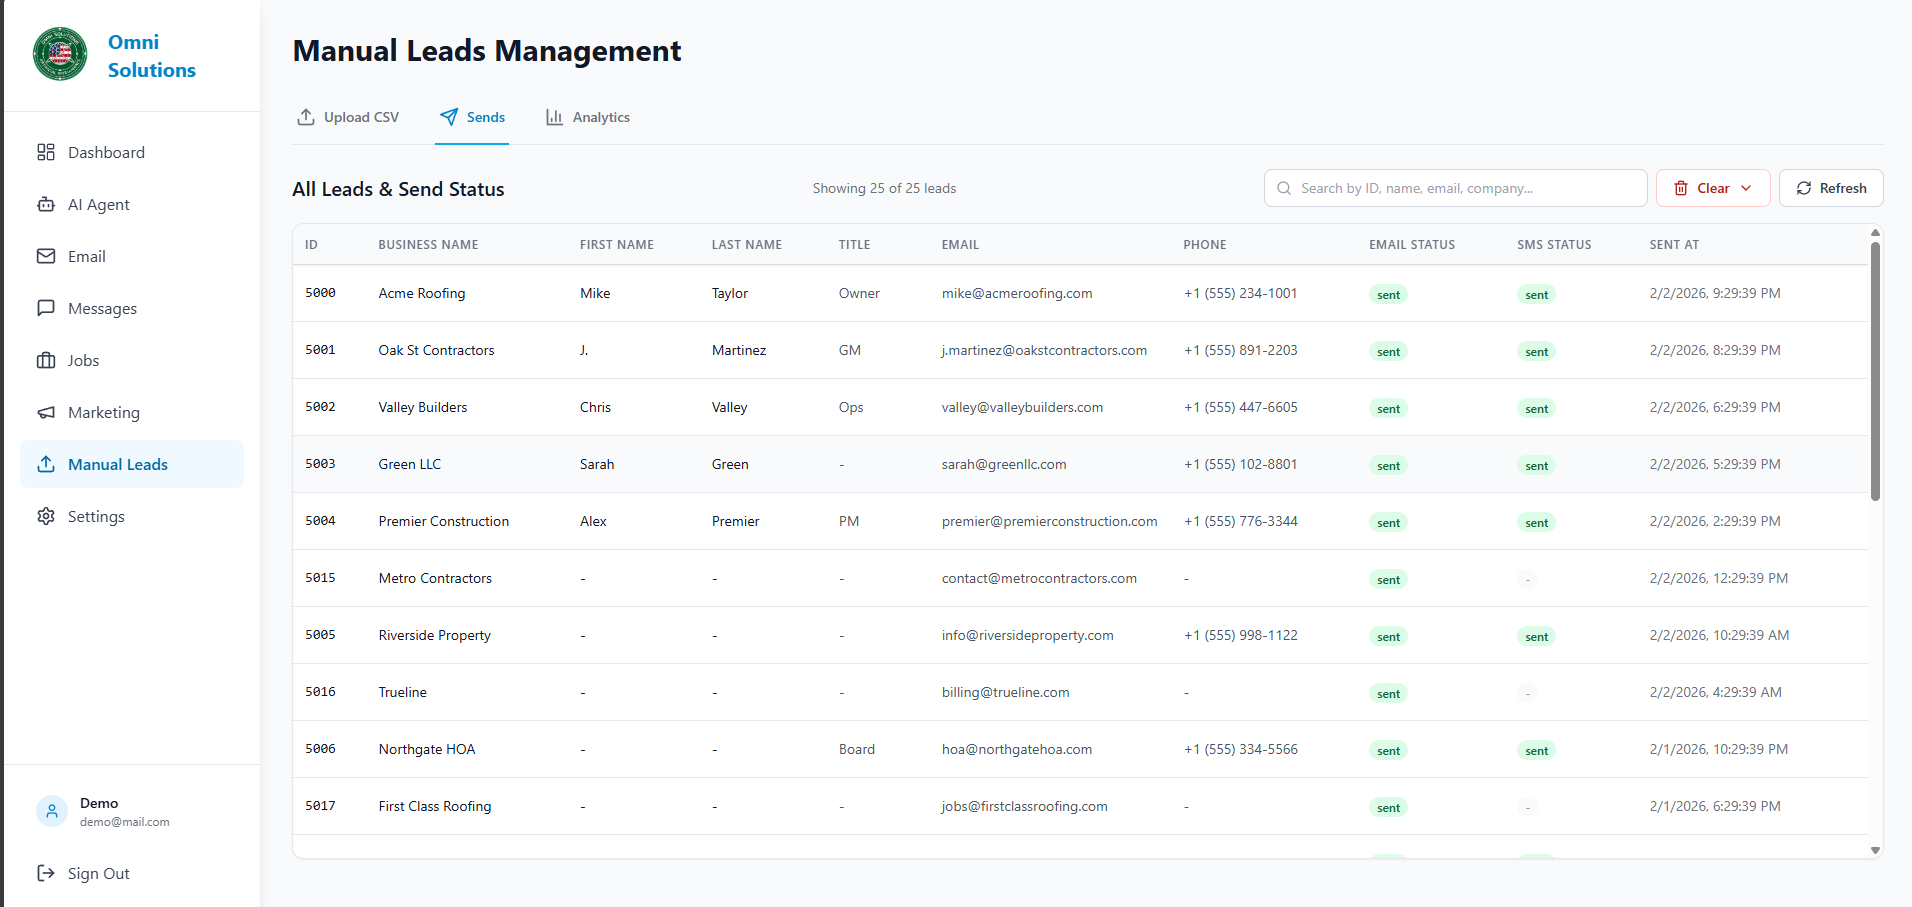Click the Email envelope icon

click(x=46, y=256)
